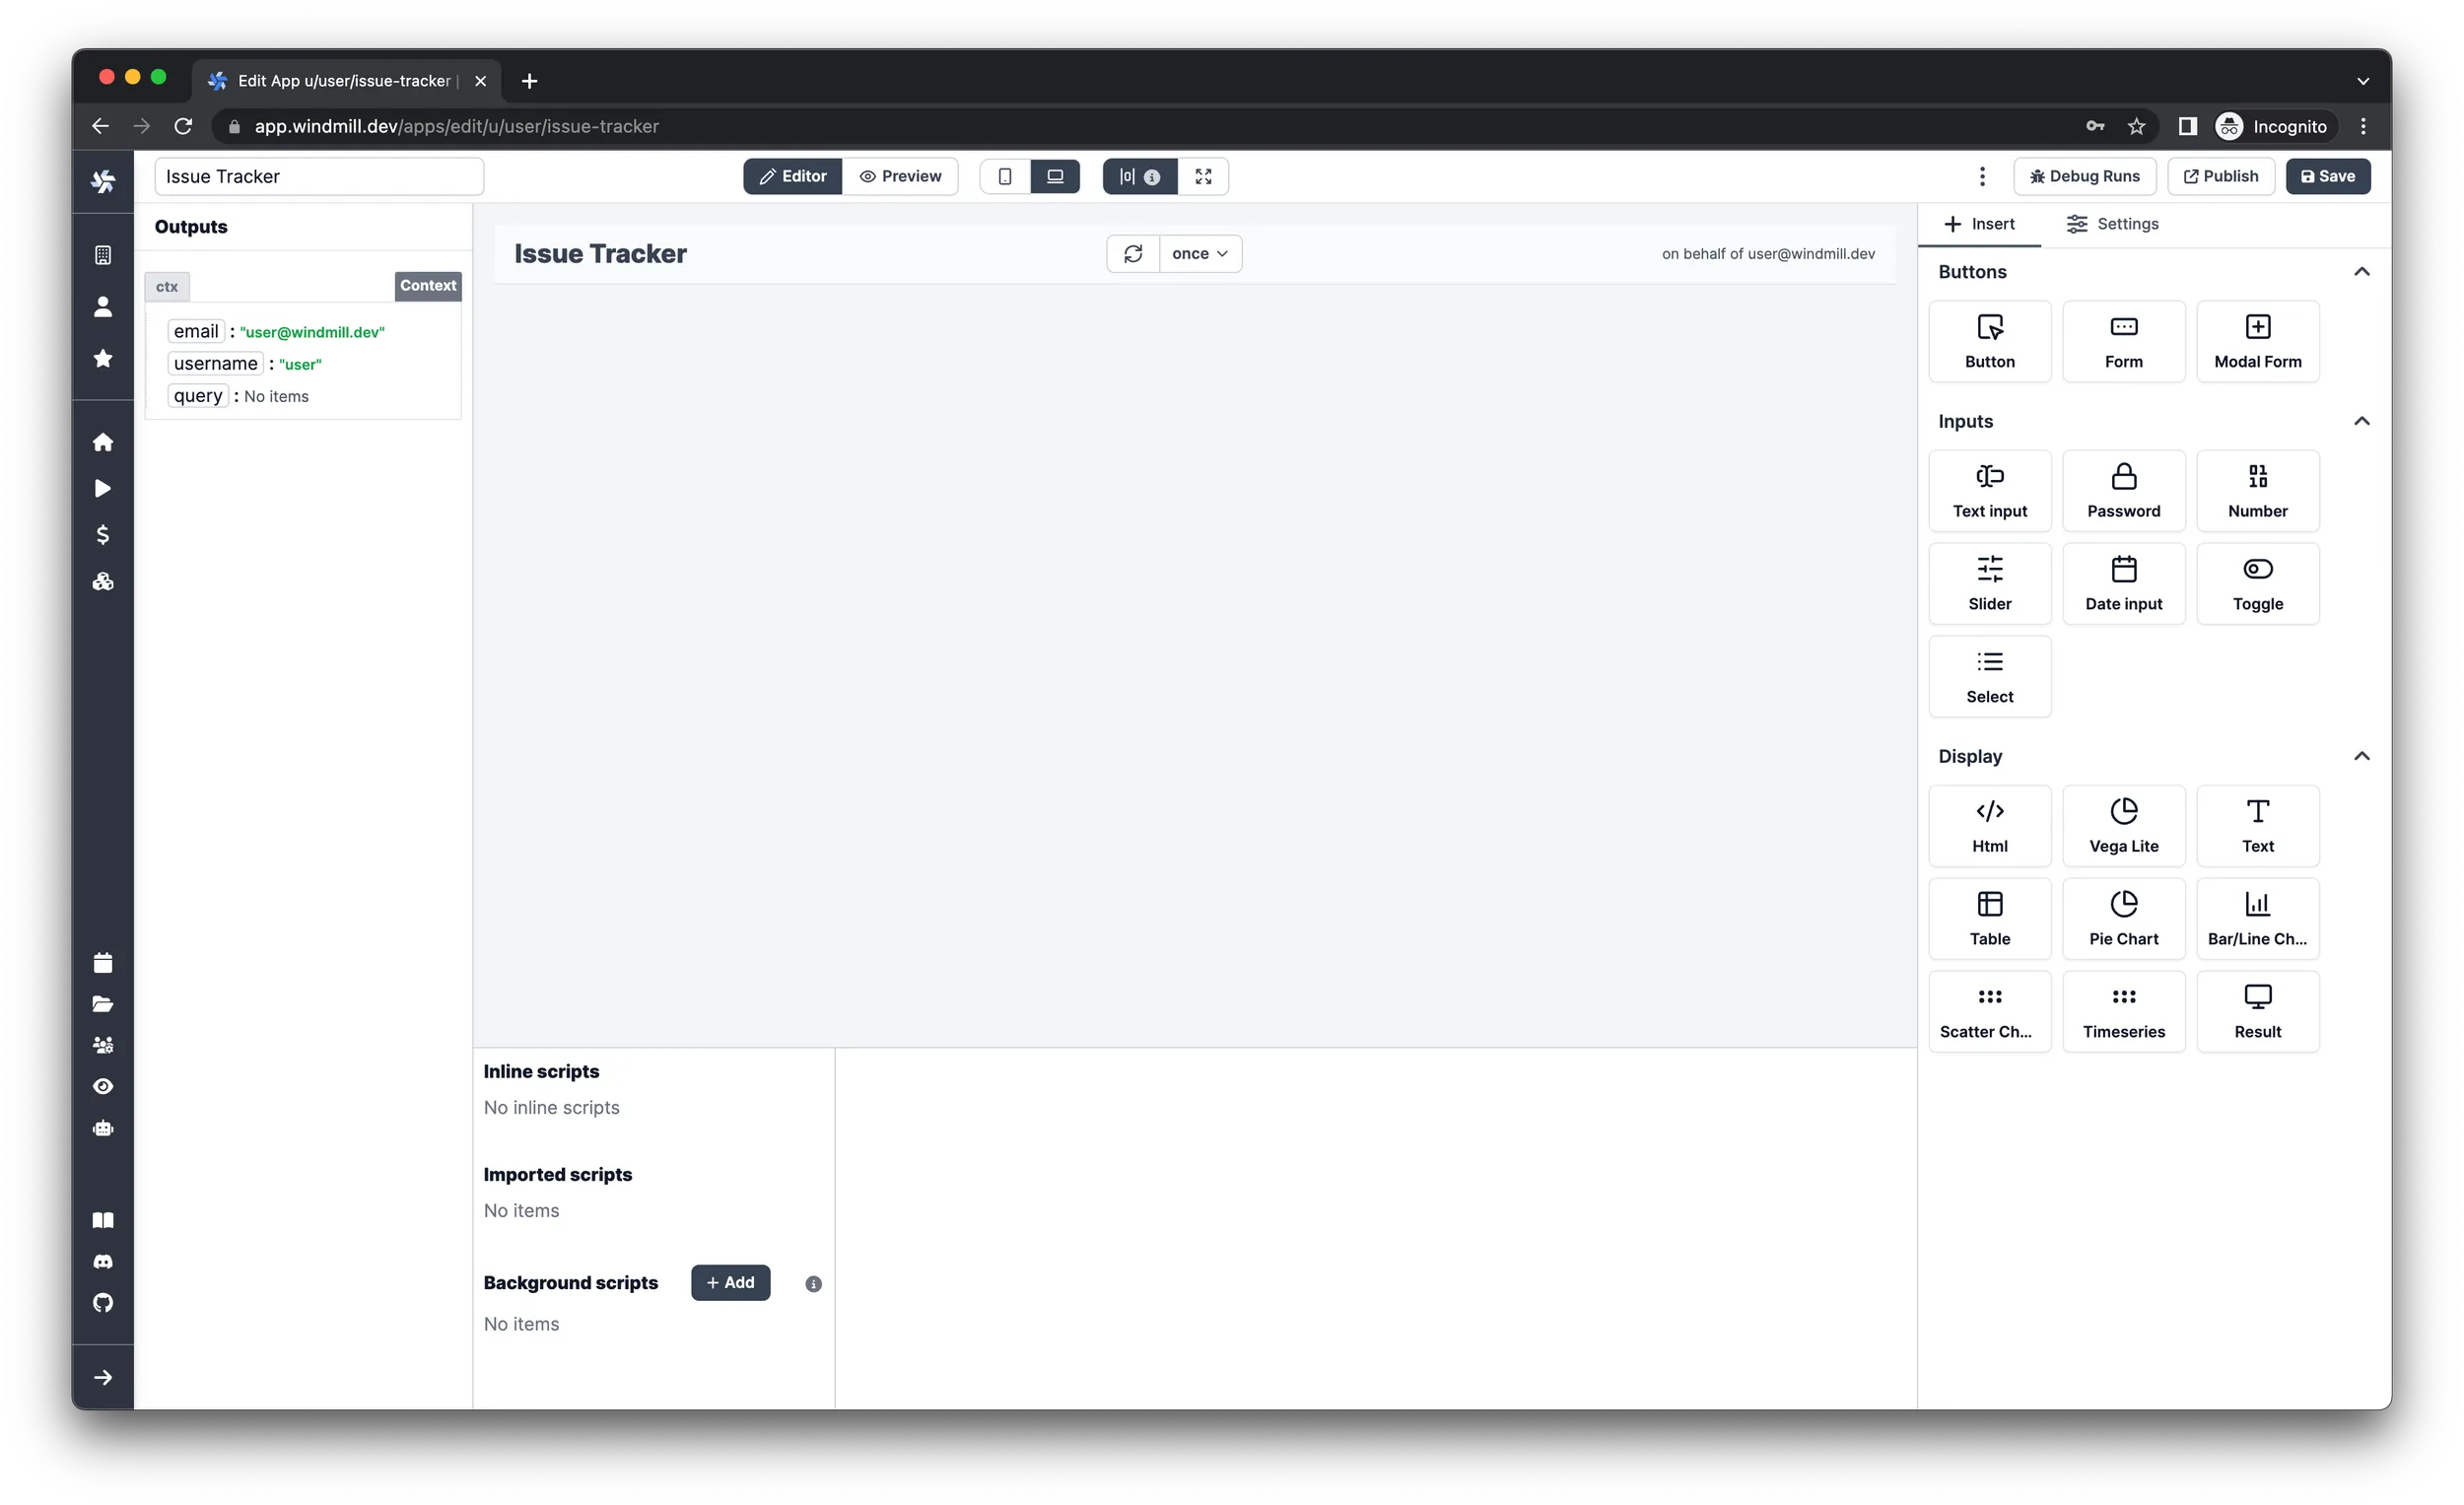Add a Modal Form button component
Viewport: 2464px width, 1505px height.
[2258, 341]
